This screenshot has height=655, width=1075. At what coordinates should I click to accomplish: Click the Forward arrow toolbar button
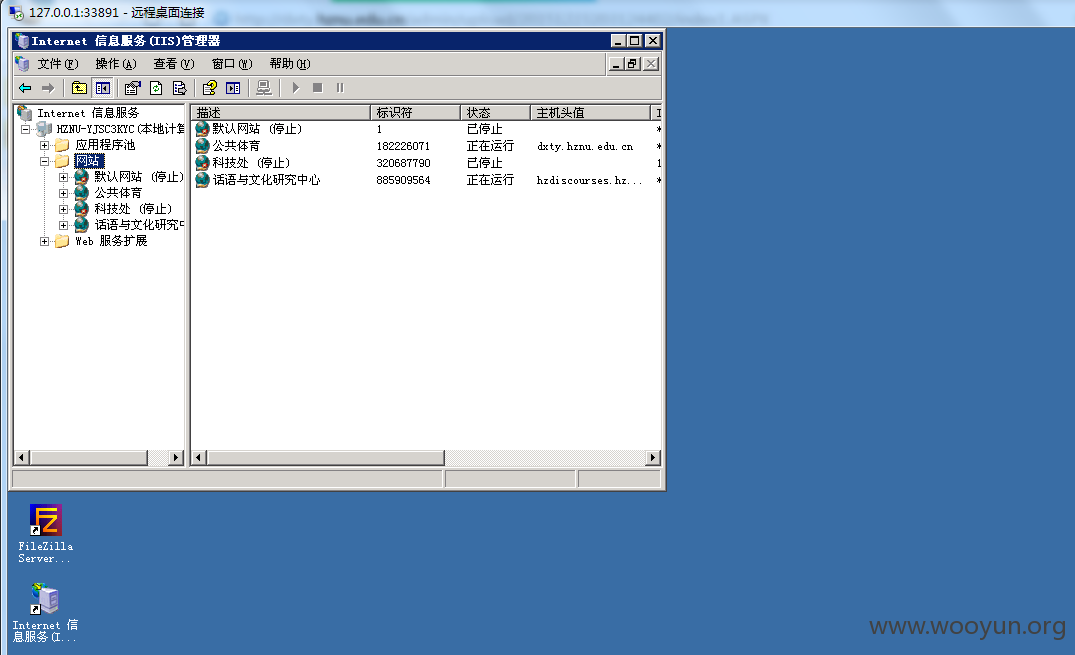pyautogui.click(x=48, y=88)
